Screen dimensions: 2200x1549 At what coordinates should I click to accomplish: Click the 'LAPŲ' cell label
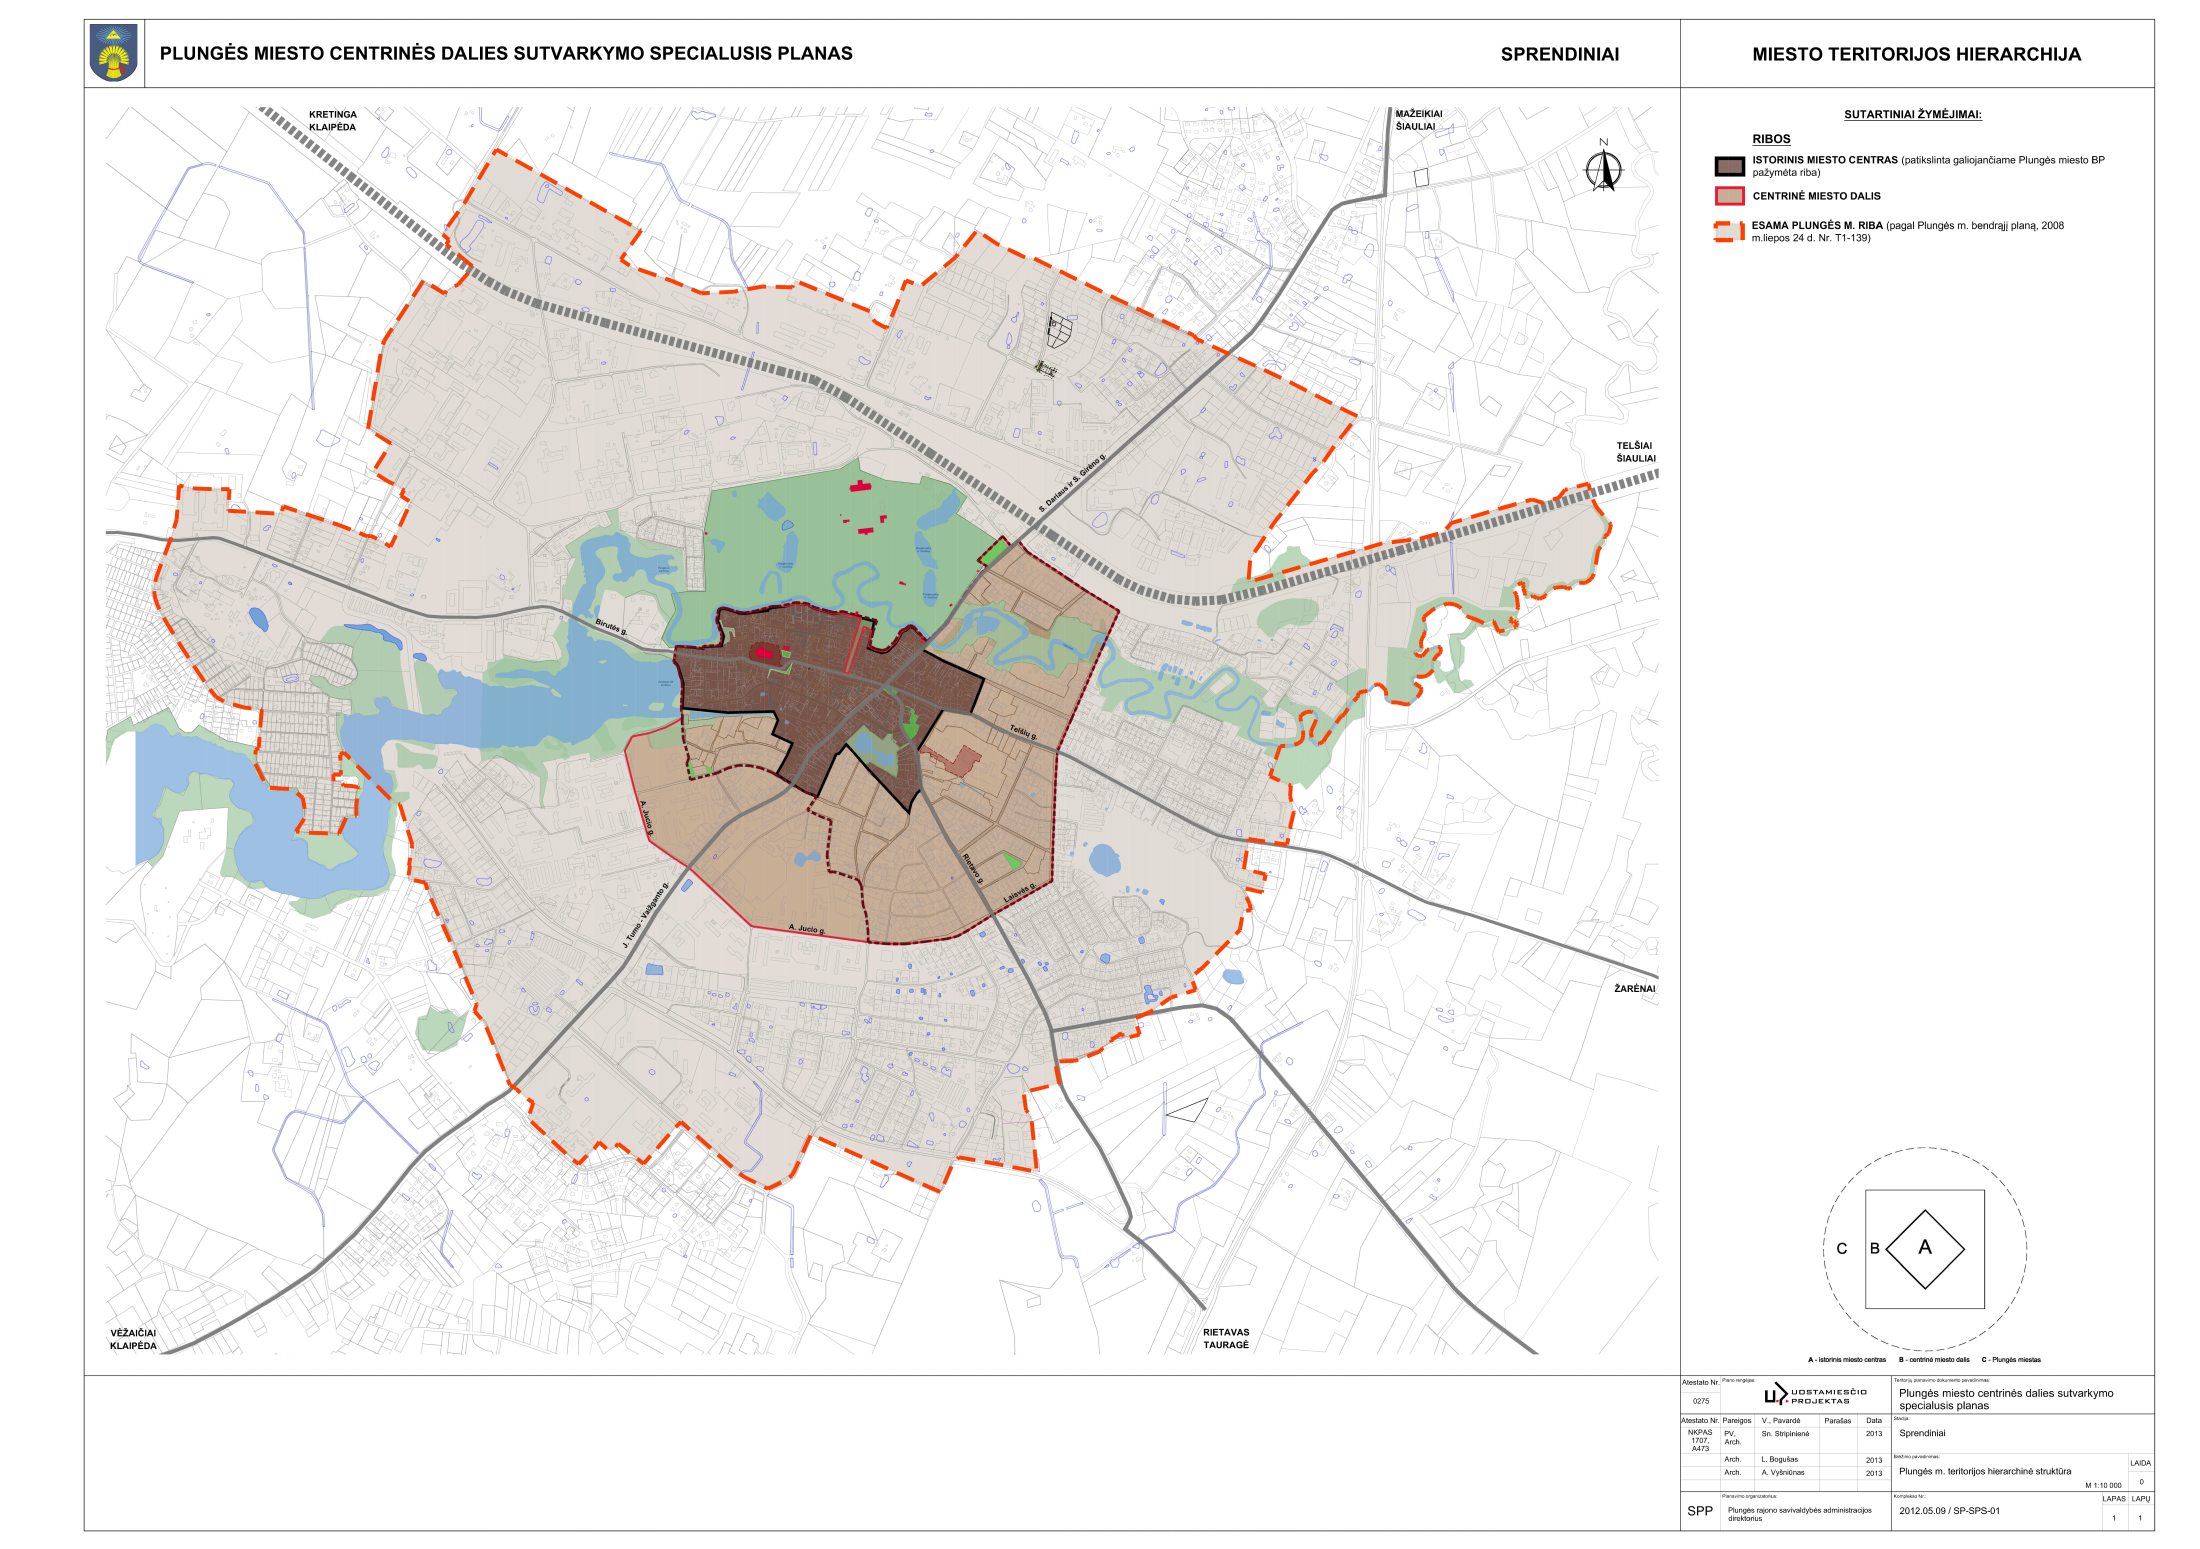[2140, 1499]
